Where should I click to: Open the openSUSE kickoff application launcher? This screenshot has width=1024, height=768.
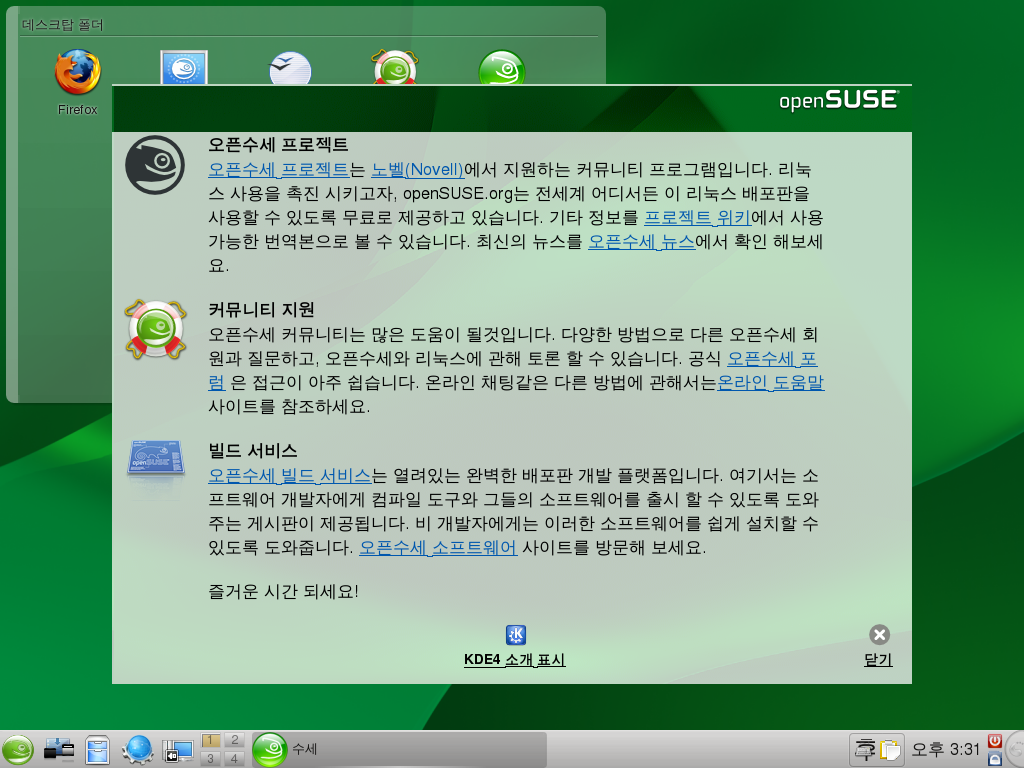coord(18,750)
